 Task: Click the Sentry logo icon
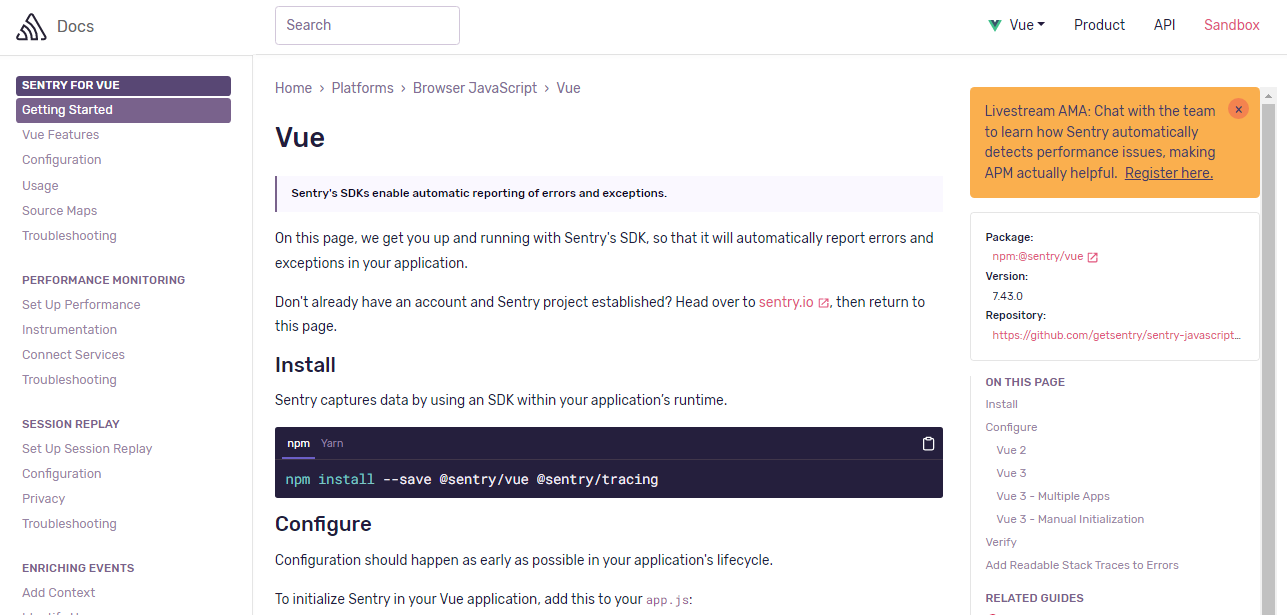tap(32, 26)
